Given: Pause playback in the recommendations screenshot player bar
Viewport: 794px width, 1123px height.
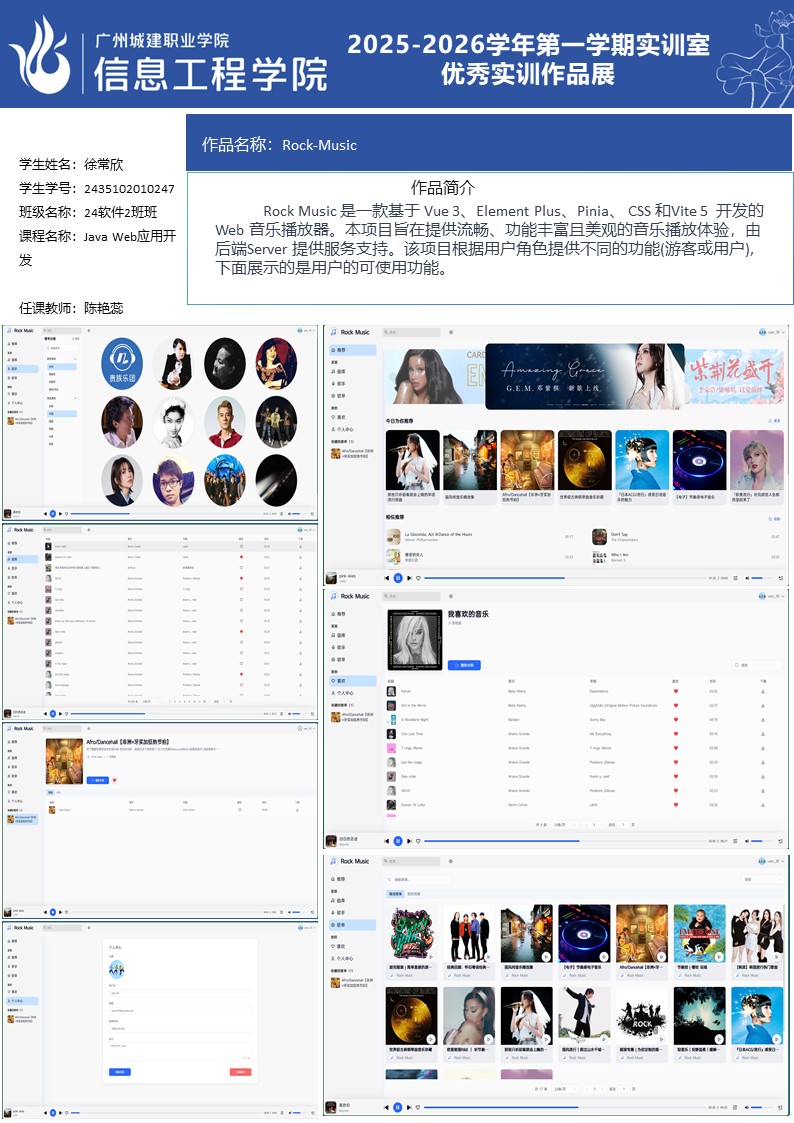Looking at the screenshot, I should click(x=398, y=577).
